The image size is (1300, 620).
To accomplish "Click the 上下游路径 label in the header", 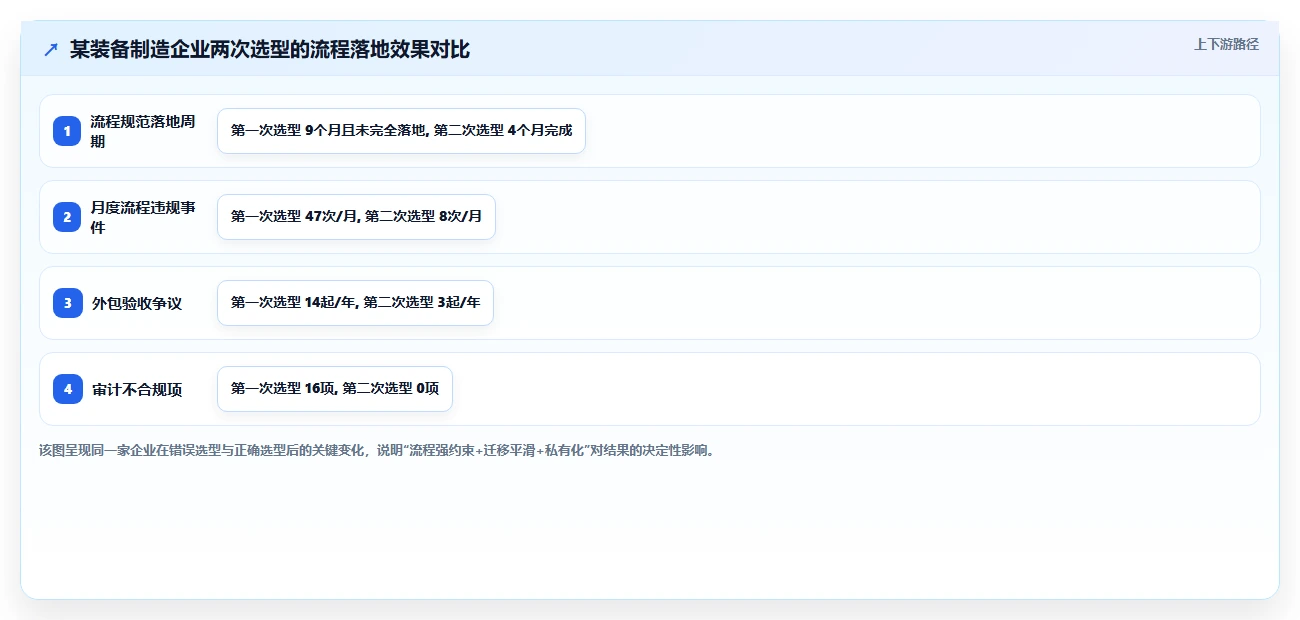I will [1226, 44].
